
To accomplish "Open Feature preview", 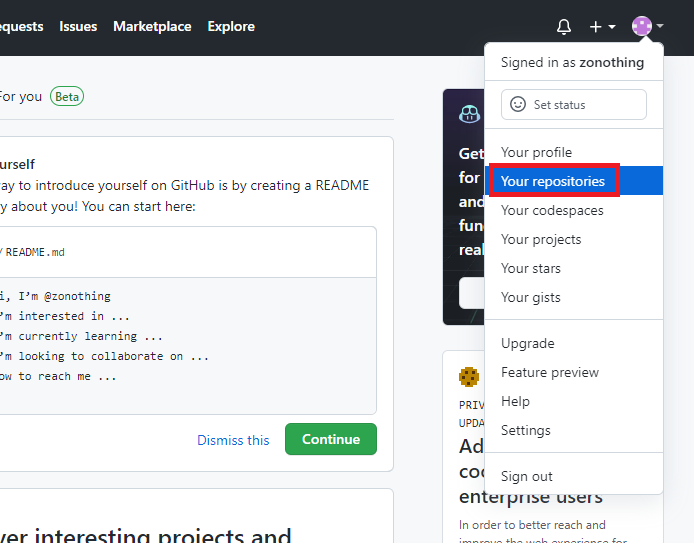I will (x=574, y=372).
